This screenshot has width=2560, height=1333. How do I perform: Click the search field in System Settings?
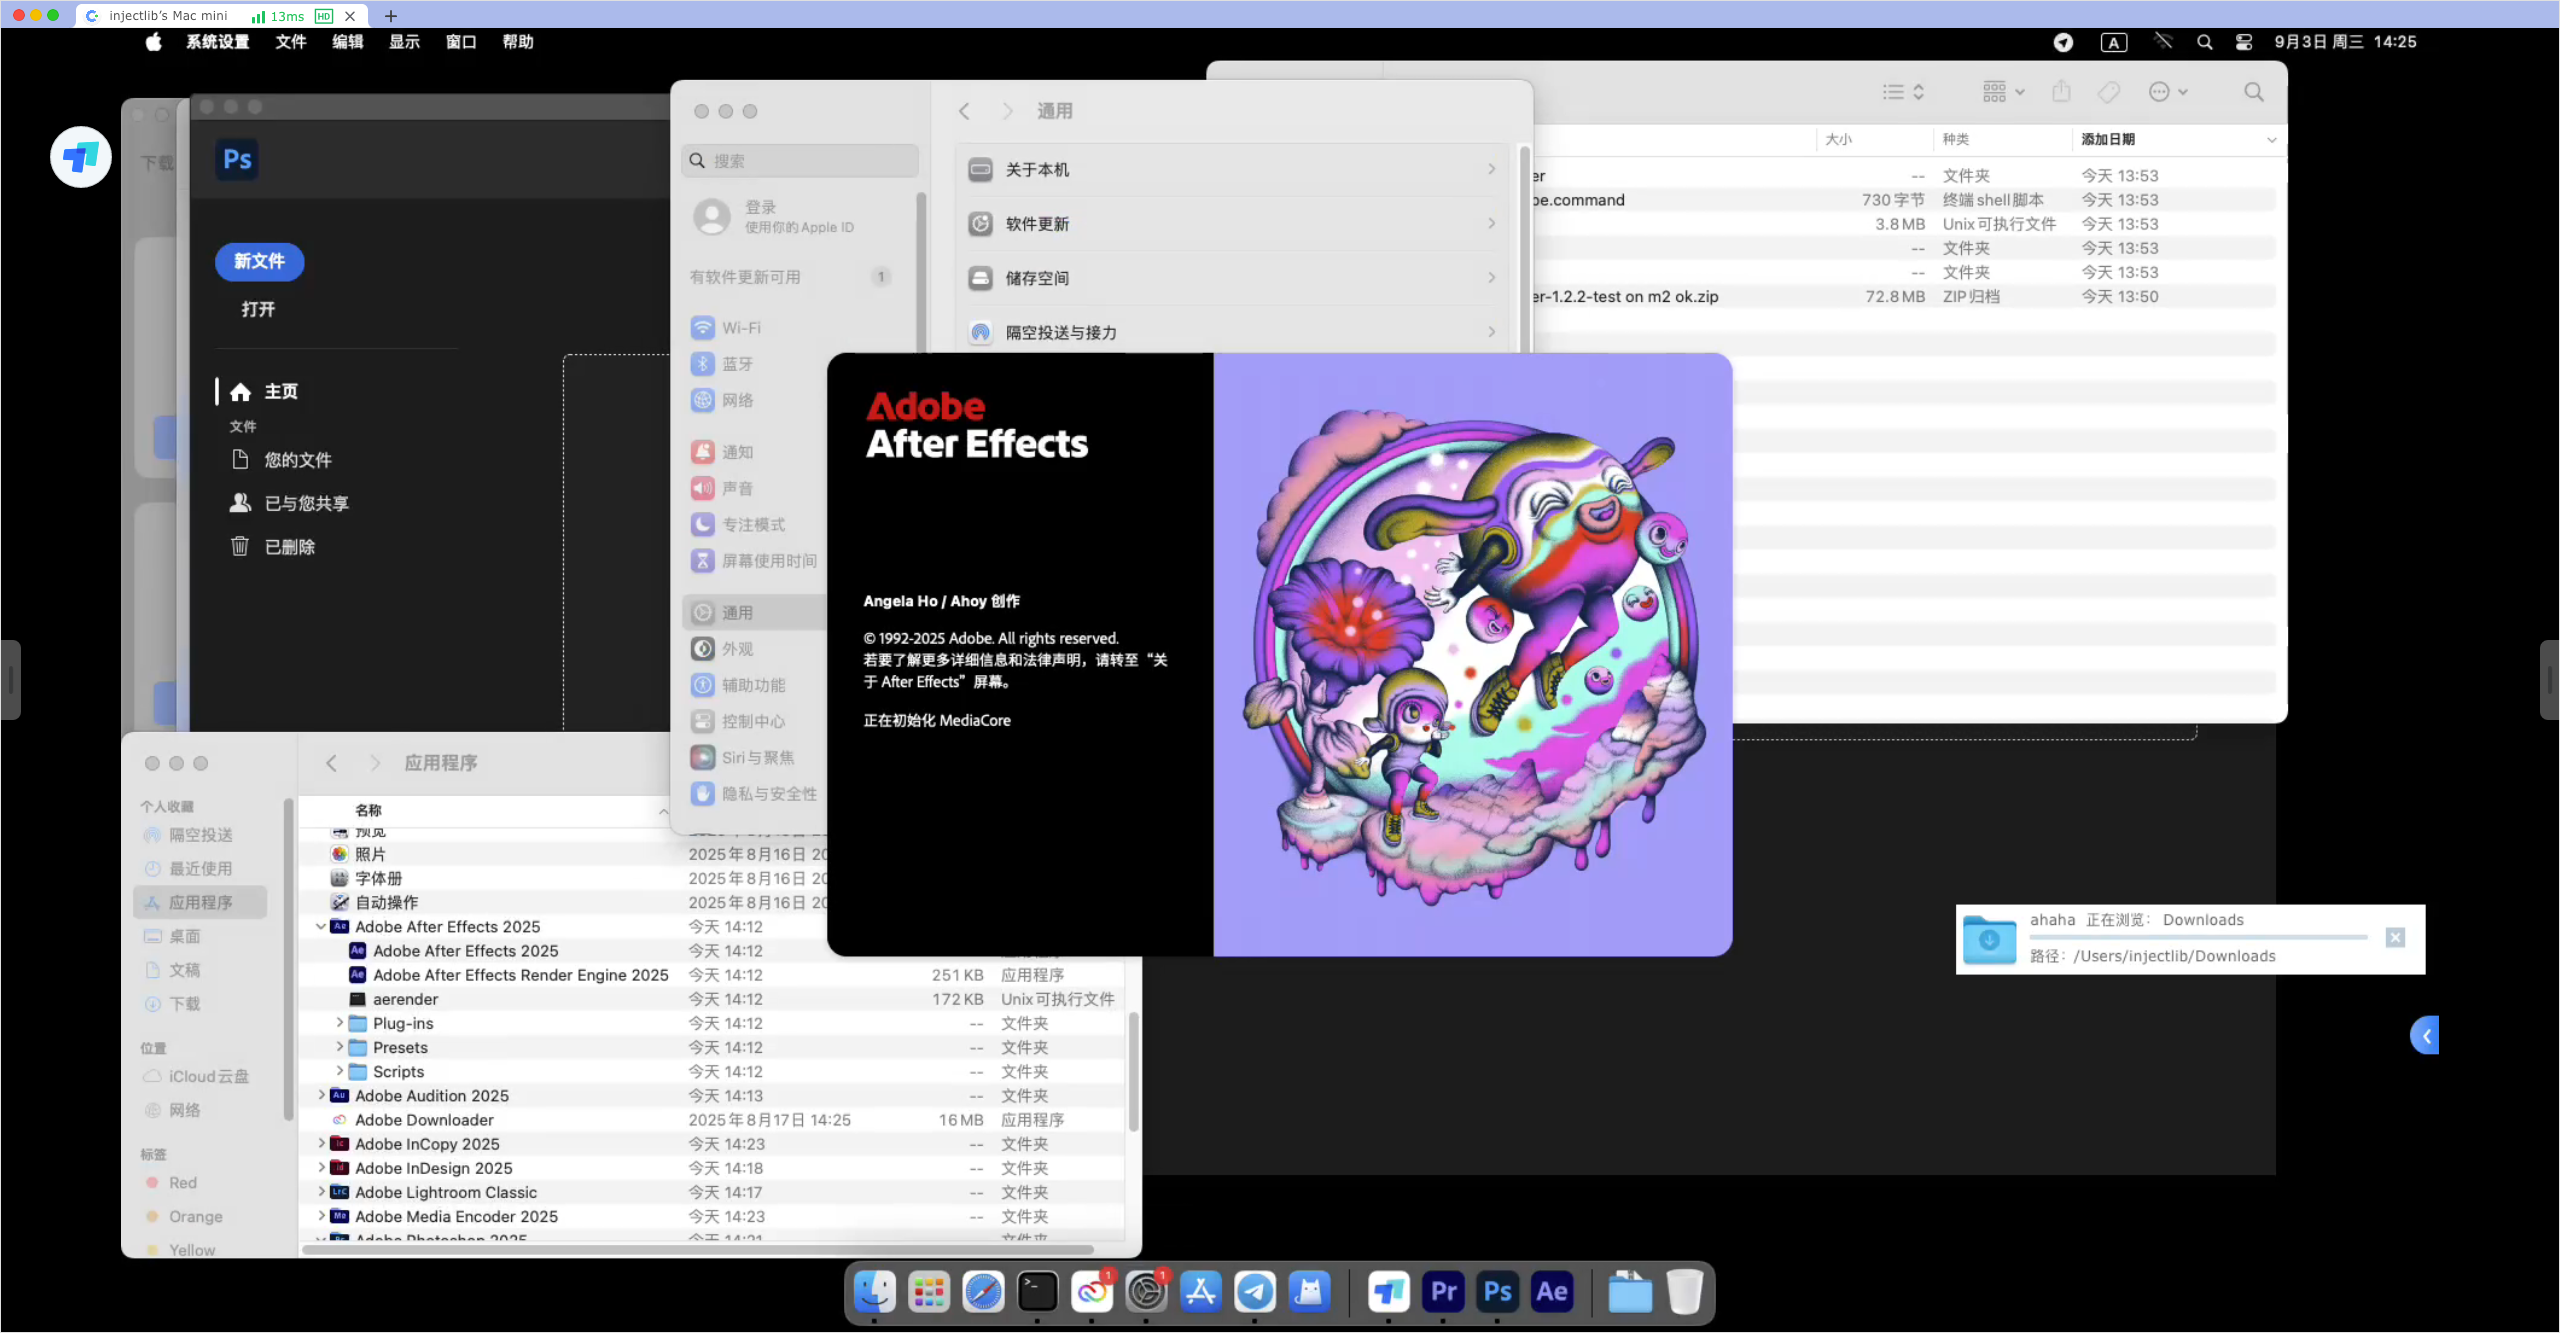(799, 160)
